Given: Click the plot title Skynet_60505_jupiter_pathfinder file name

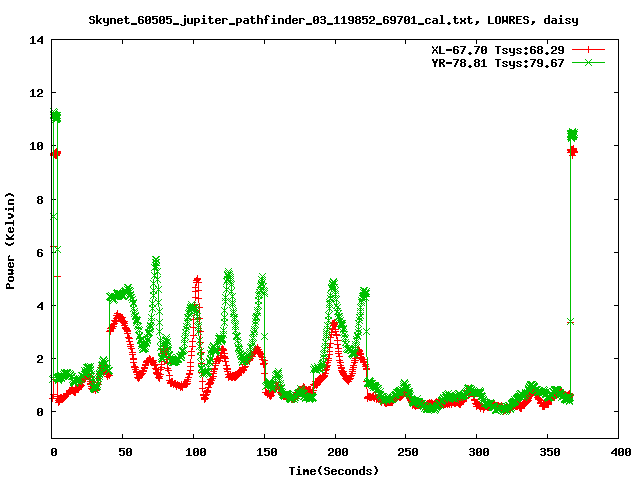Looking at the screenshot, I should click(333, 20).
